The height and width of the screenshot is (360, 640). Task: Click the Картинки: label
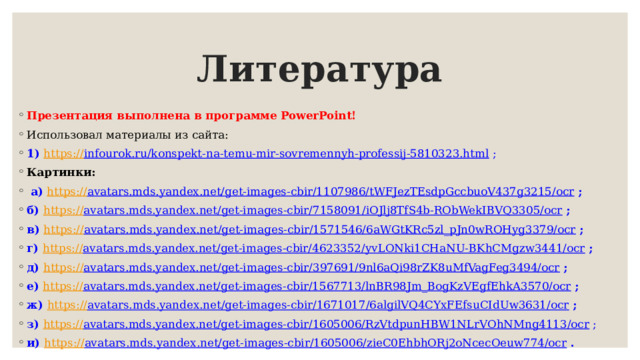click(x=61, y=172)
